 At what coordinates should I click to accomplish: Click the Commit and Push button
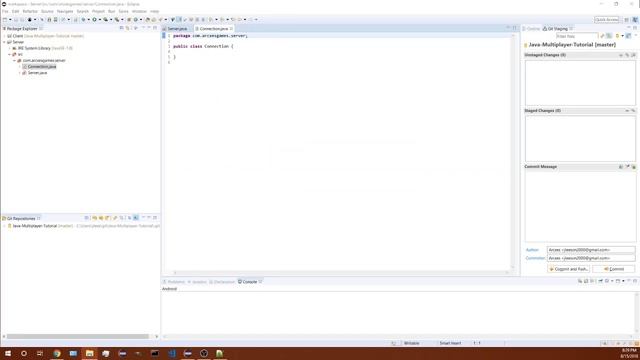(x=569, y=269)
